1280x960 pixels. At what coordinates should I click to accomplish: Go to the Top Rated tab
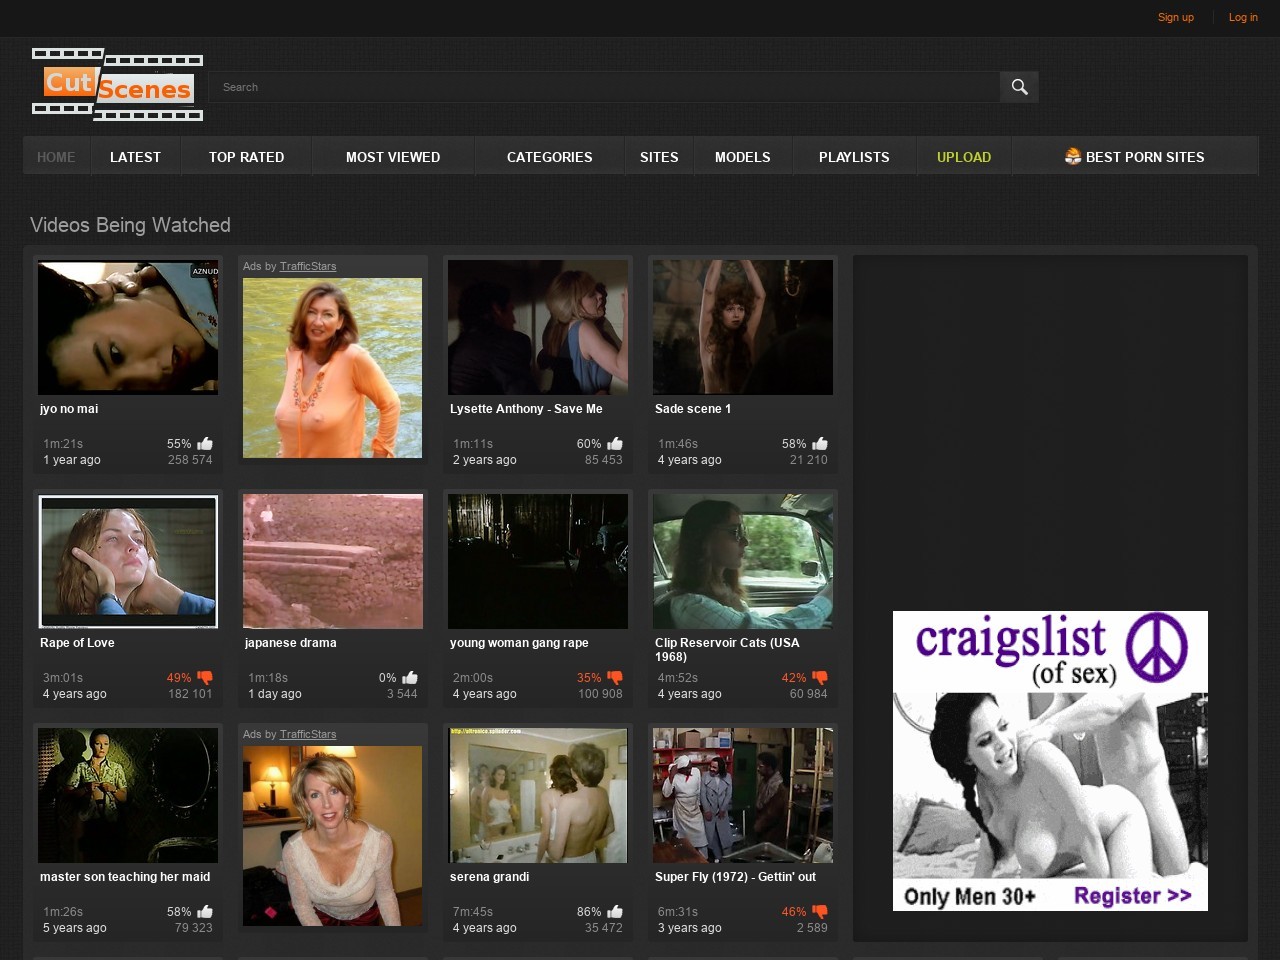pyautogui.click(x=246, y=157)
